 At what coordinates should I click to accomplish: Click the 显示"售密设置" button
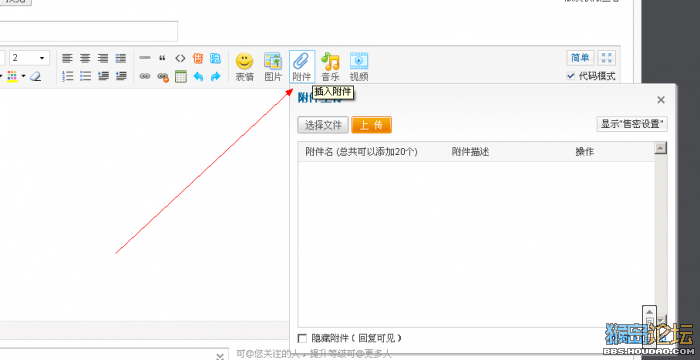[x=632, y=124]
